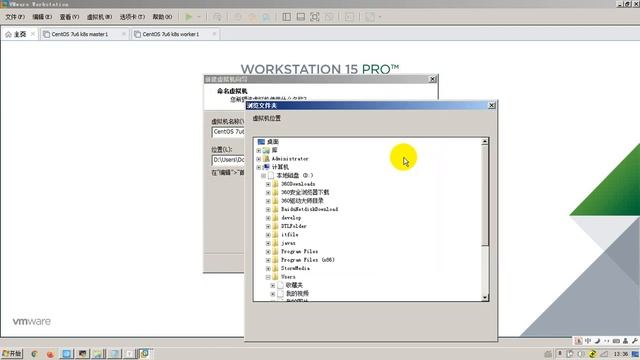Open the dropdown arrow beside the power-on icon
The image size is (640, 360).
click(199, 17)
